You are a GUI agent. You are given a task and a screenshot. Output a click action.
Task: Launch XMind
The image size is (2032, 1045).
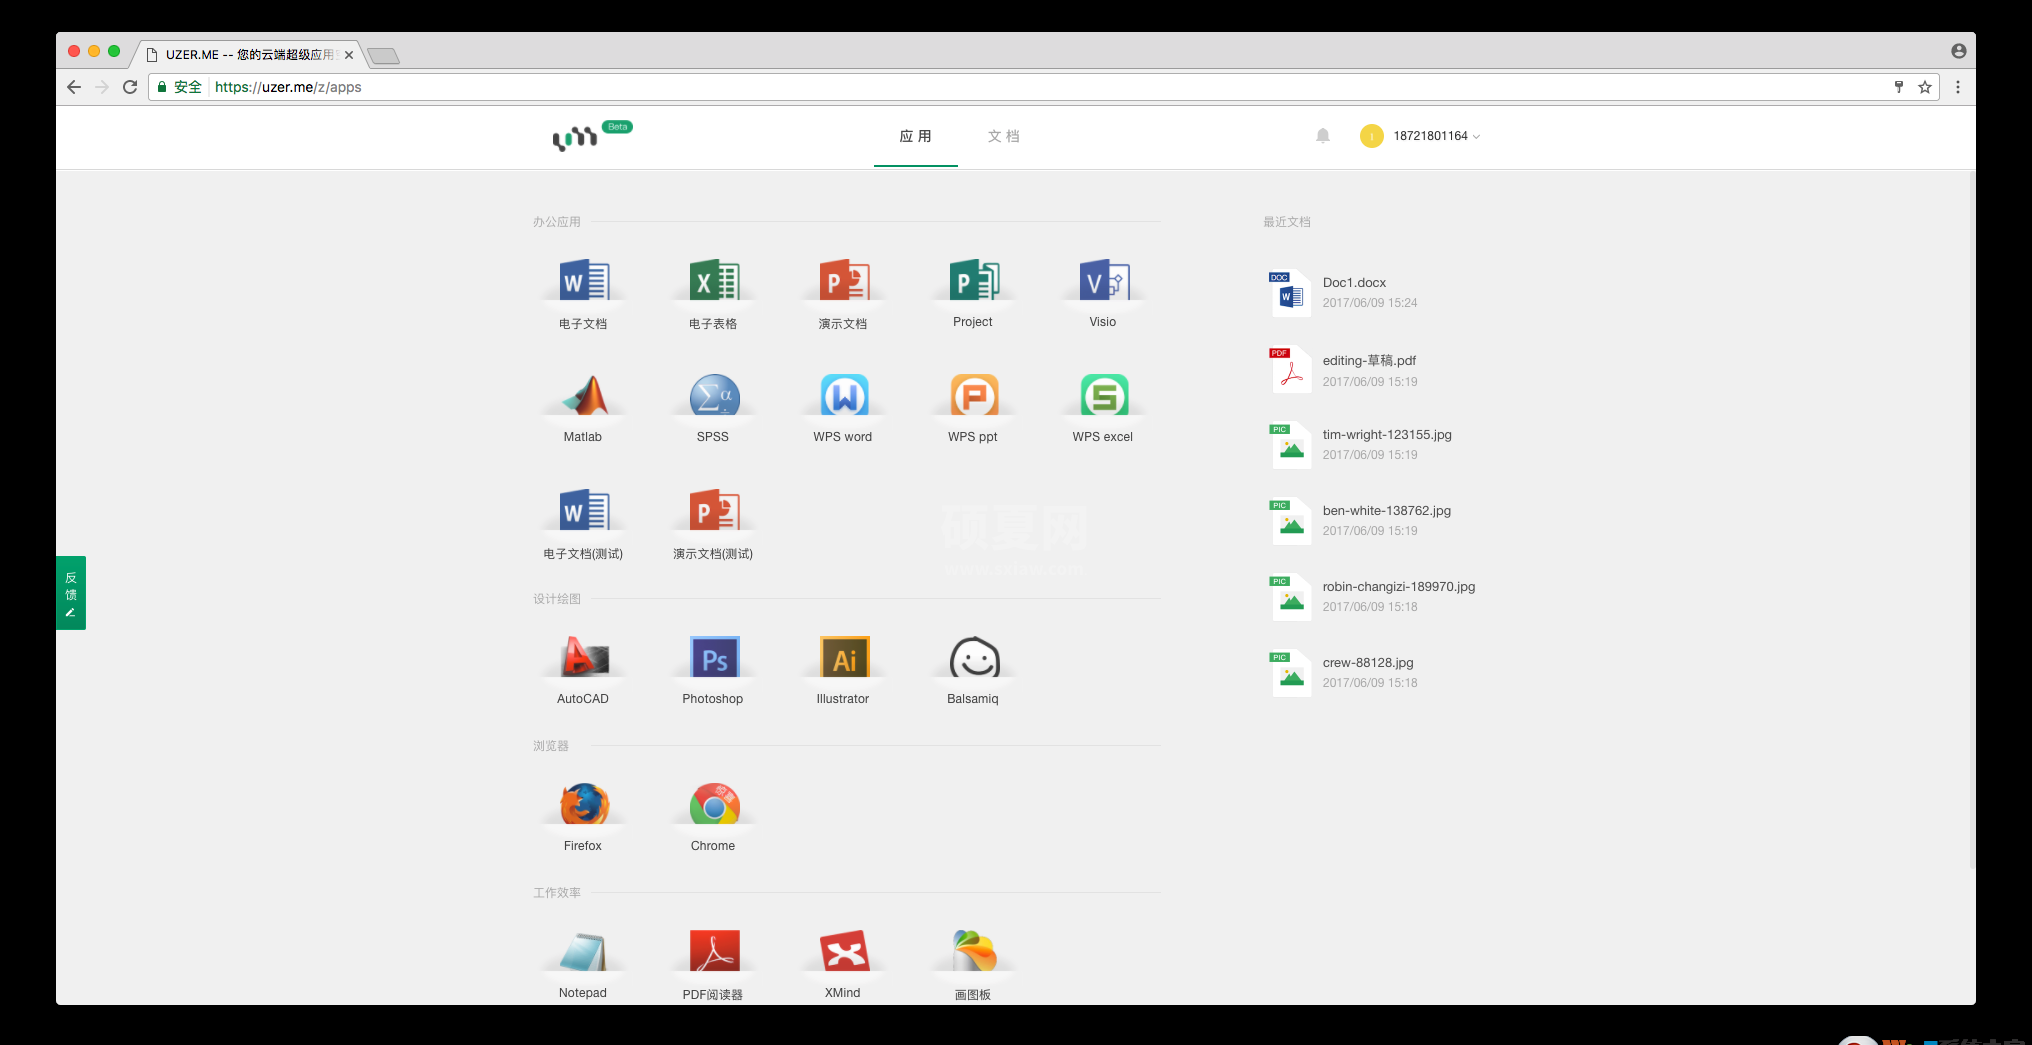click(x=844, y=952)
